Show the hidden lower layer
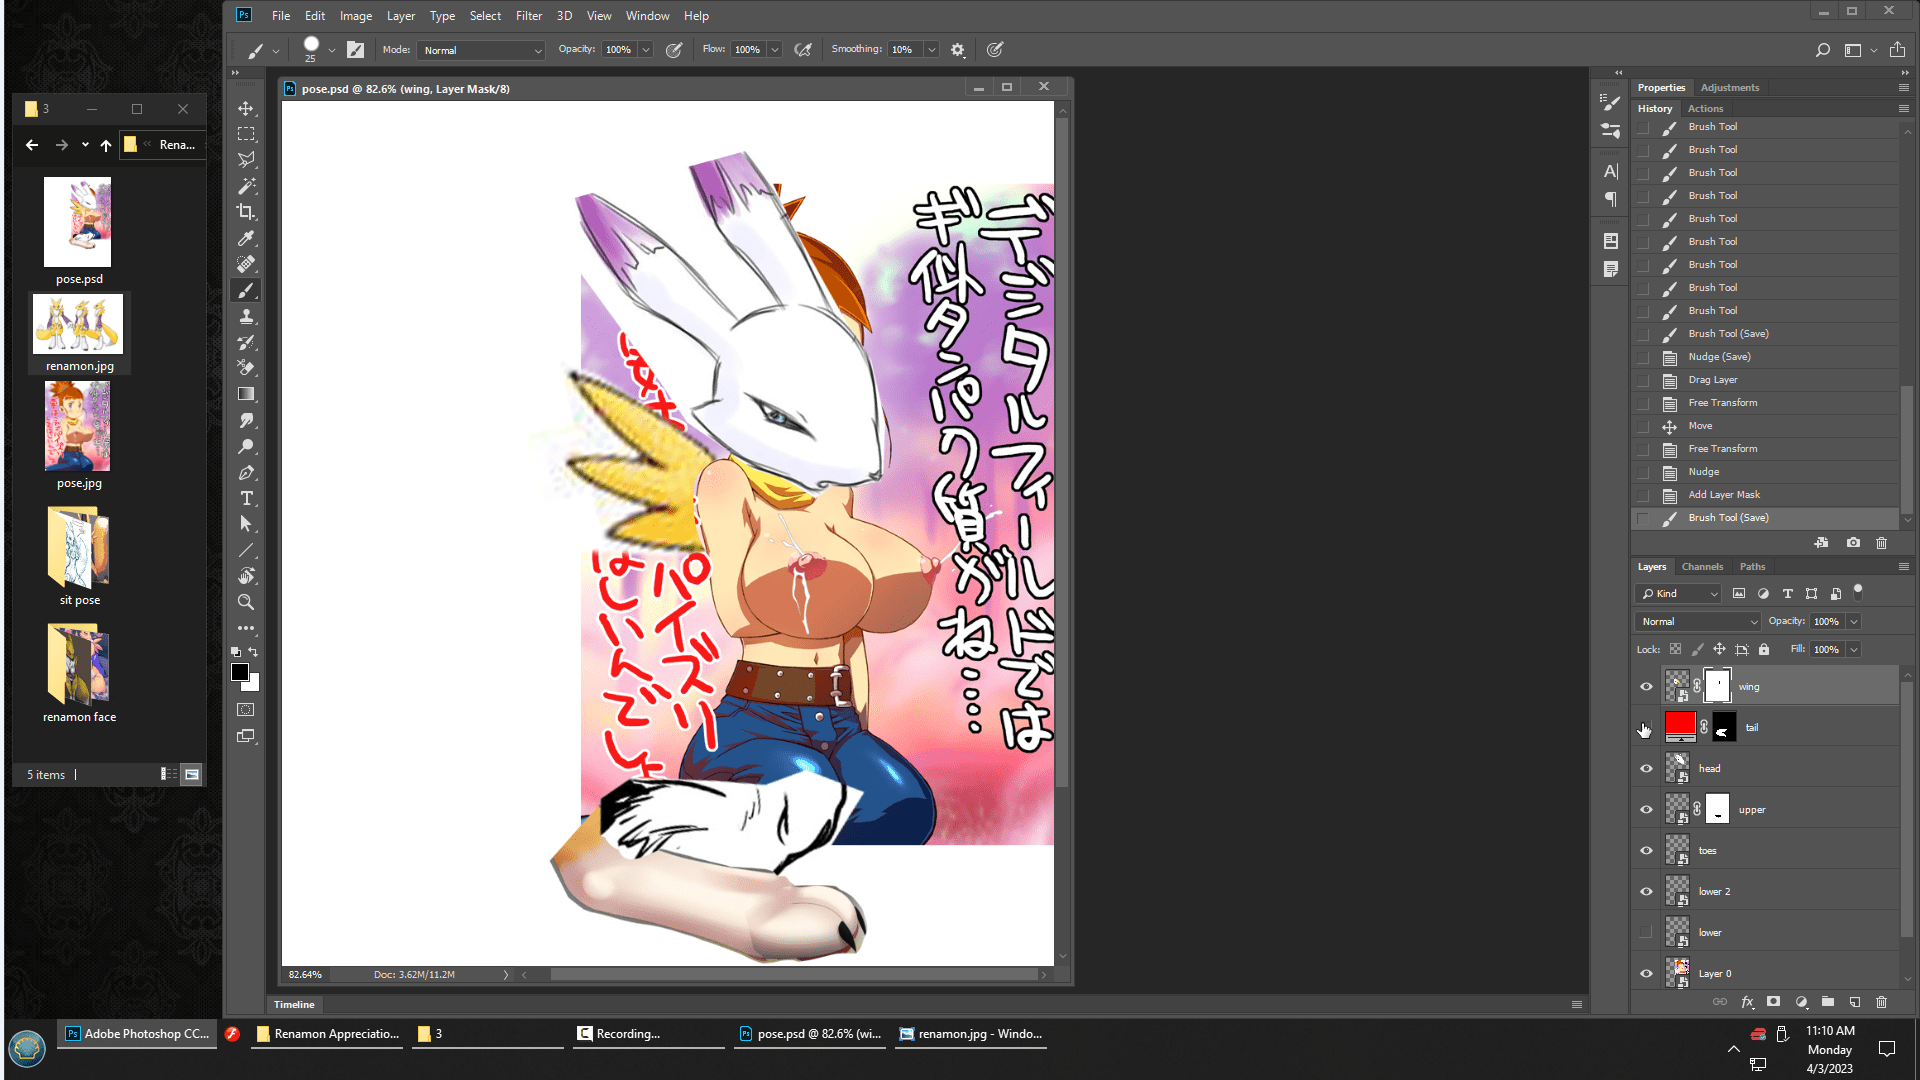The height and width of the screenshot is (1080, 1920). pos(1646,932)
